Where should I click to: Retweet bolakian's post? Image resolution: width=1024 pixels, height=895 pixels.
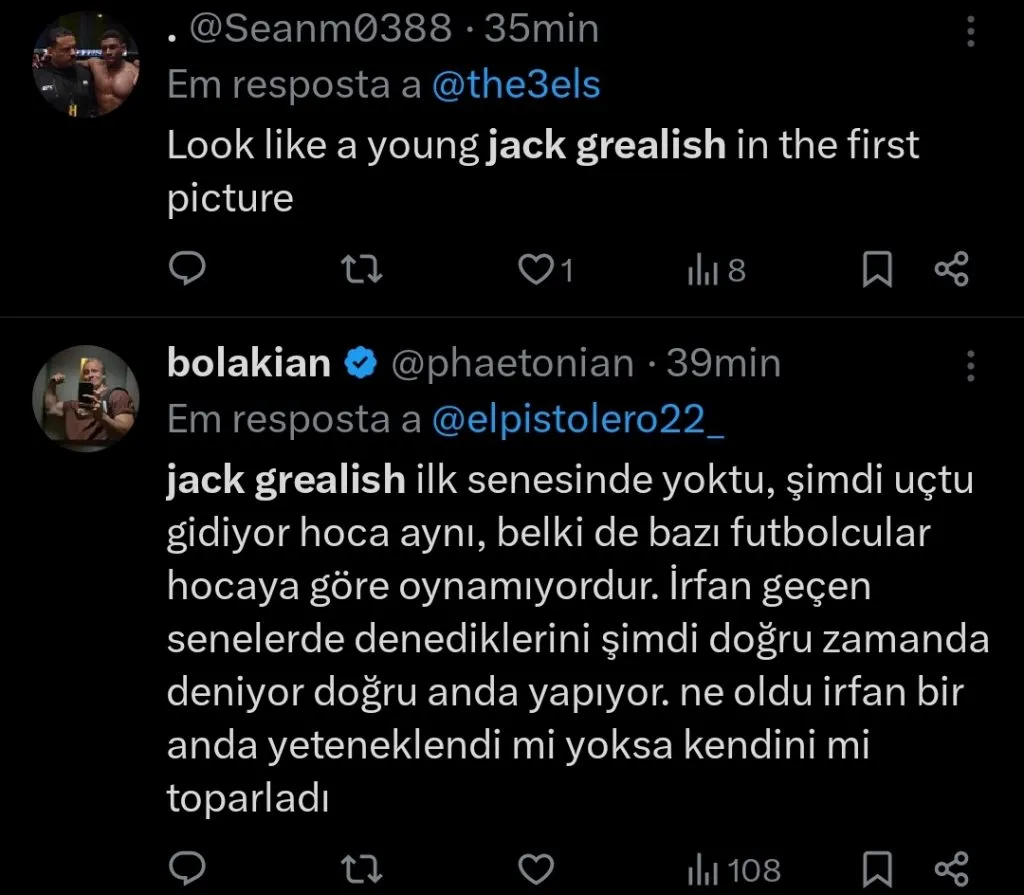click(360, 868)
